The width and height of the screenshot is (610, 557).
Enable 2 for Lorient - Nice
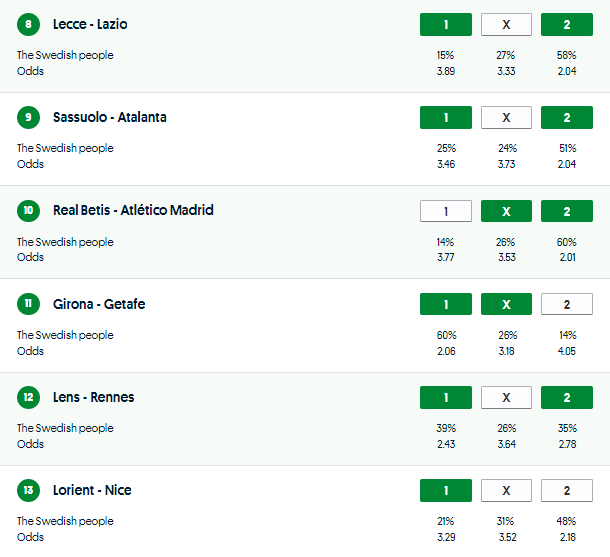click(x=567, y=490)
